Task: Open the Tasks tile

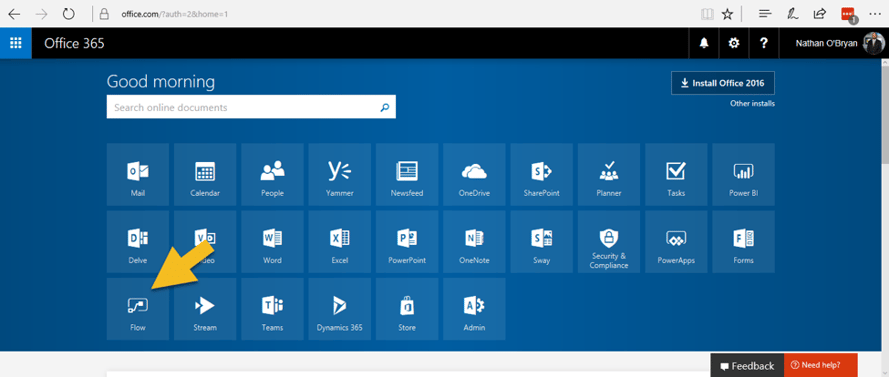Action: click(x=676, y=174)
